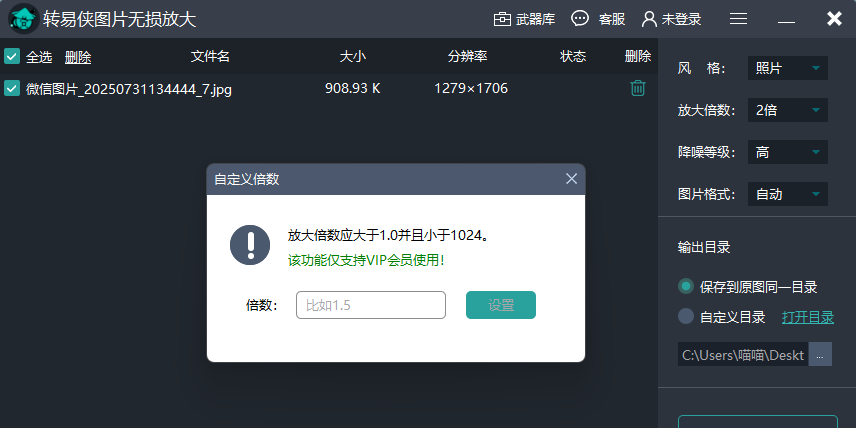The image size is (856, 428).
Task: Open the 图片格式 format dropdown
Action: (787, 194)
